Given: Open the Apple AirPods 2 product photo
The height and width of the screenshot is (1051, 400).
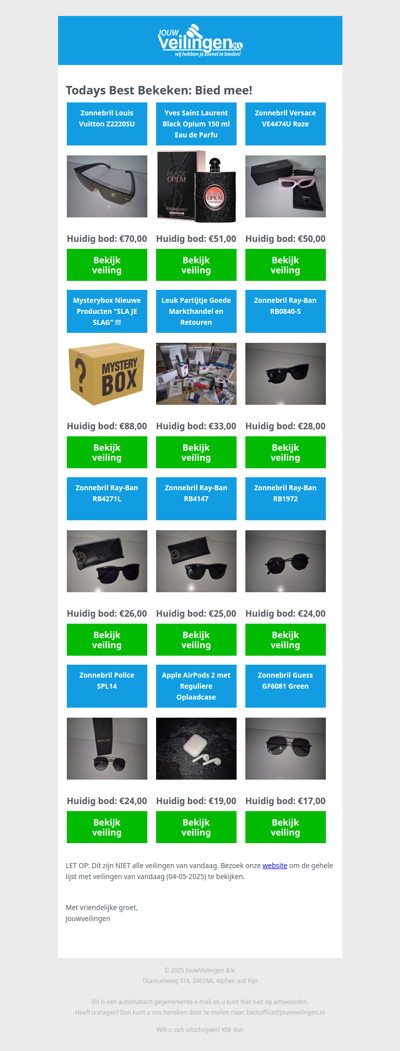Looking at the screenshot, I should [196, 749].
